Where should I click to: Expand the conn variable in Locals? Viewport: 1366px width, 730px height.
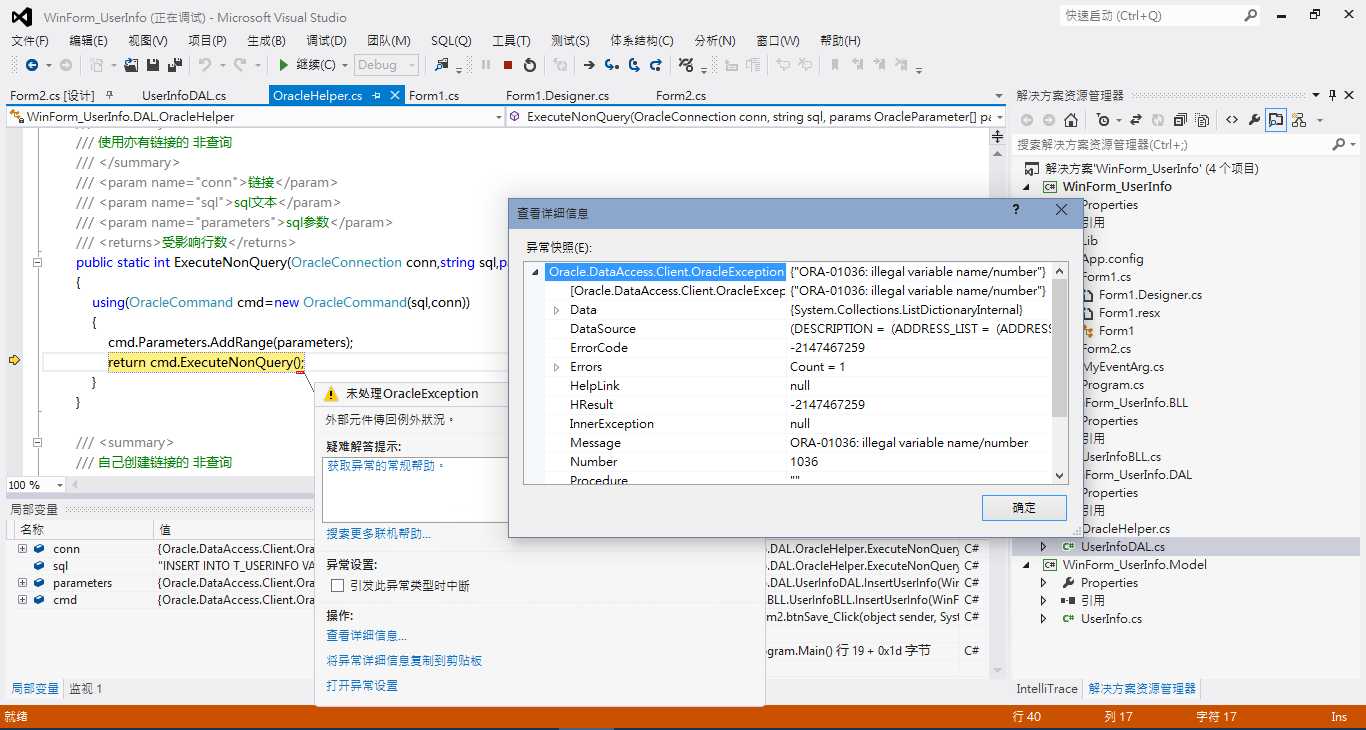coord(22,549)
